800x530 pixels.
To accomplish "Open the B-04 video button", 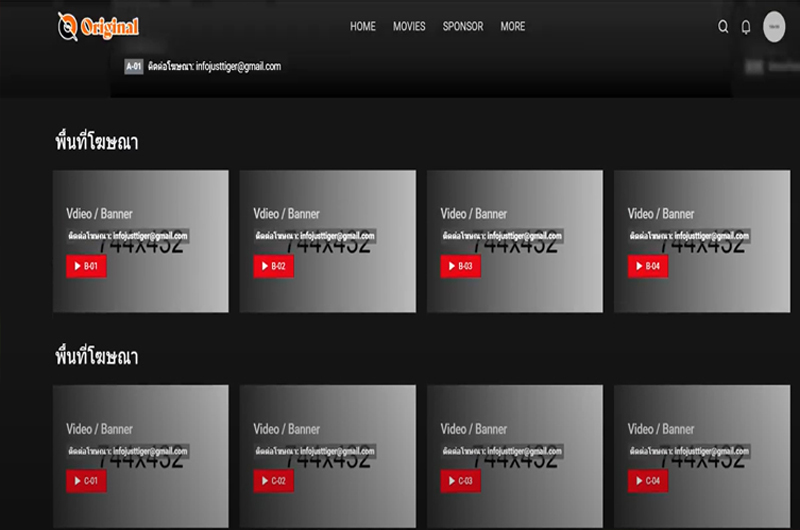I will click(647, 267).
